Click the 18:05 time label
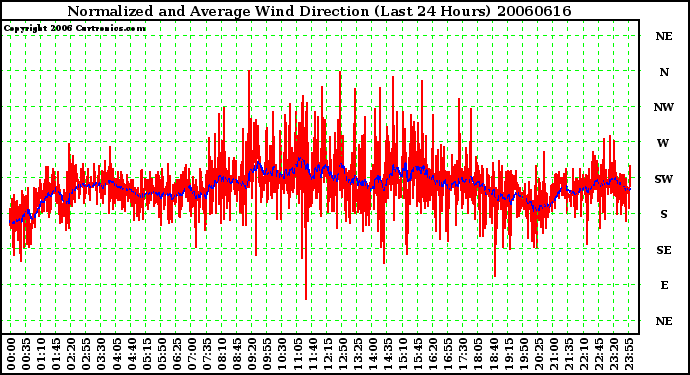Viewport: 690px width, 375px height. point(479,354)
